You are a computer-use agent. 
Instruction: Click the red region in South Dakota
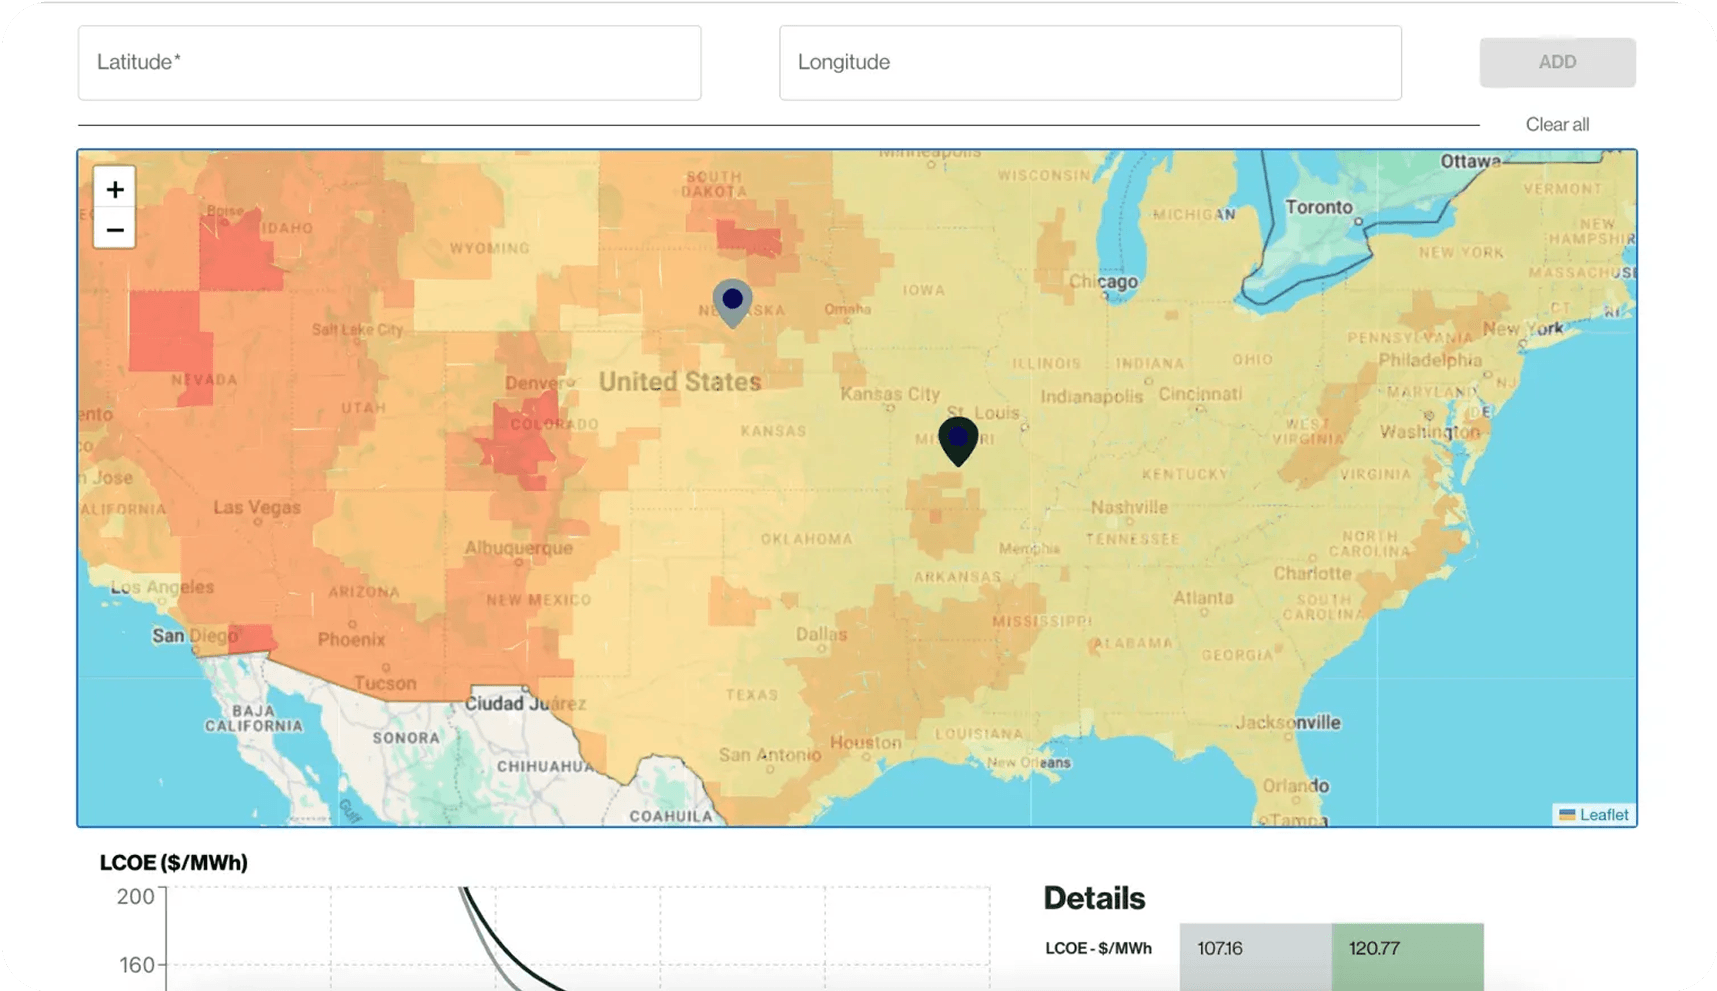pyautogui.click(x=748, y=241)
